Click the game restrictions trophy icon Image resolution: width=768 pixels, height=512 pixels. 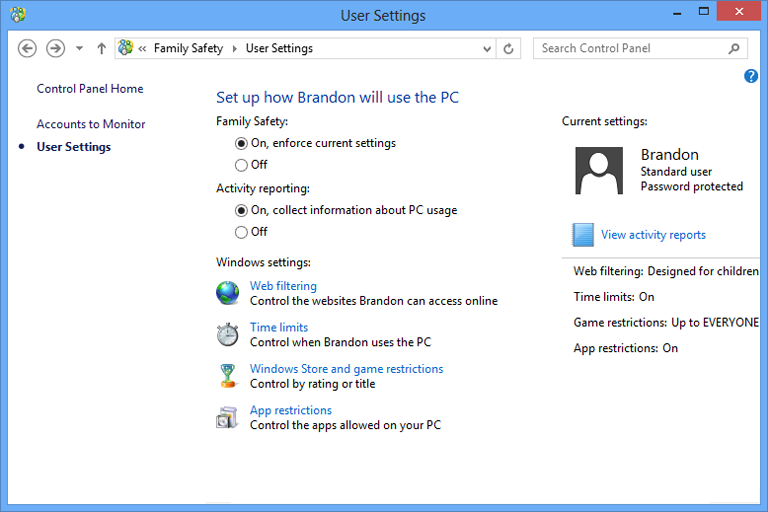pyautogui.click(x=228, y=376)
